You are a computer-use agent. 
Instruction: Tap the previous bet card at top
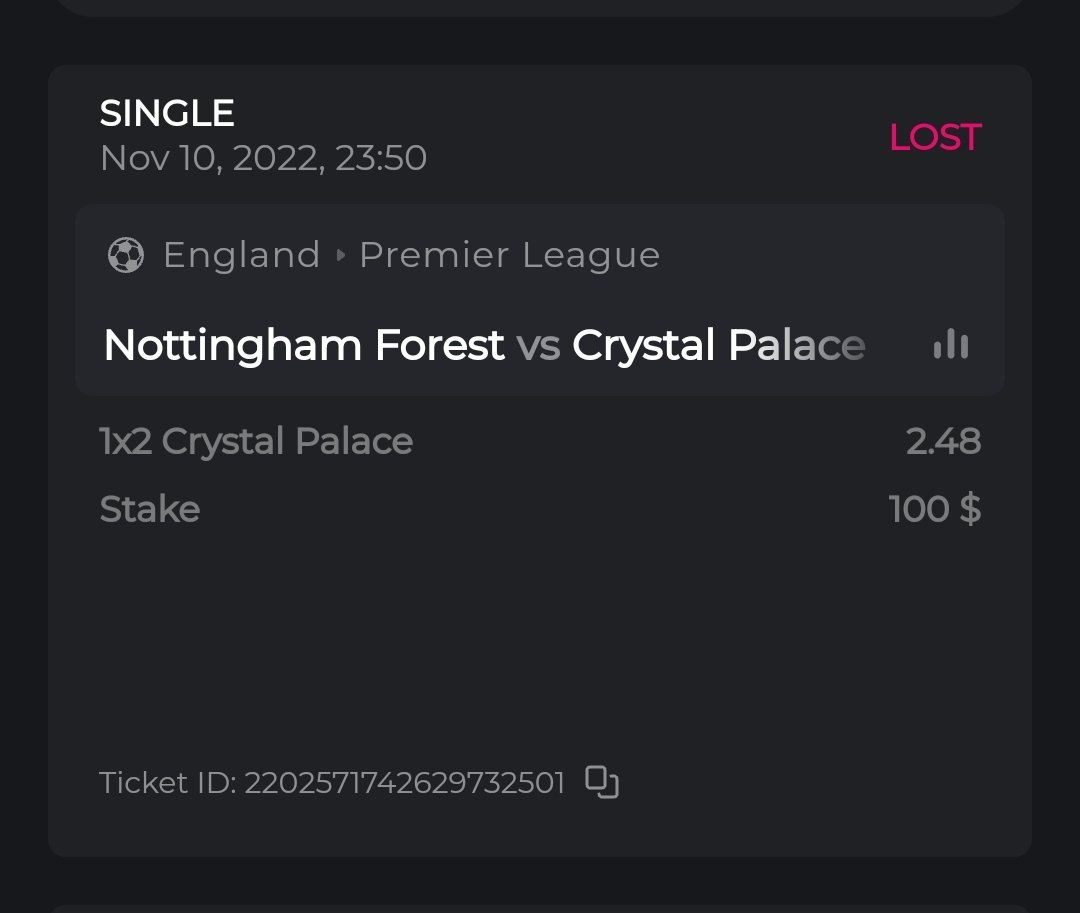click(x=540, y=7)
